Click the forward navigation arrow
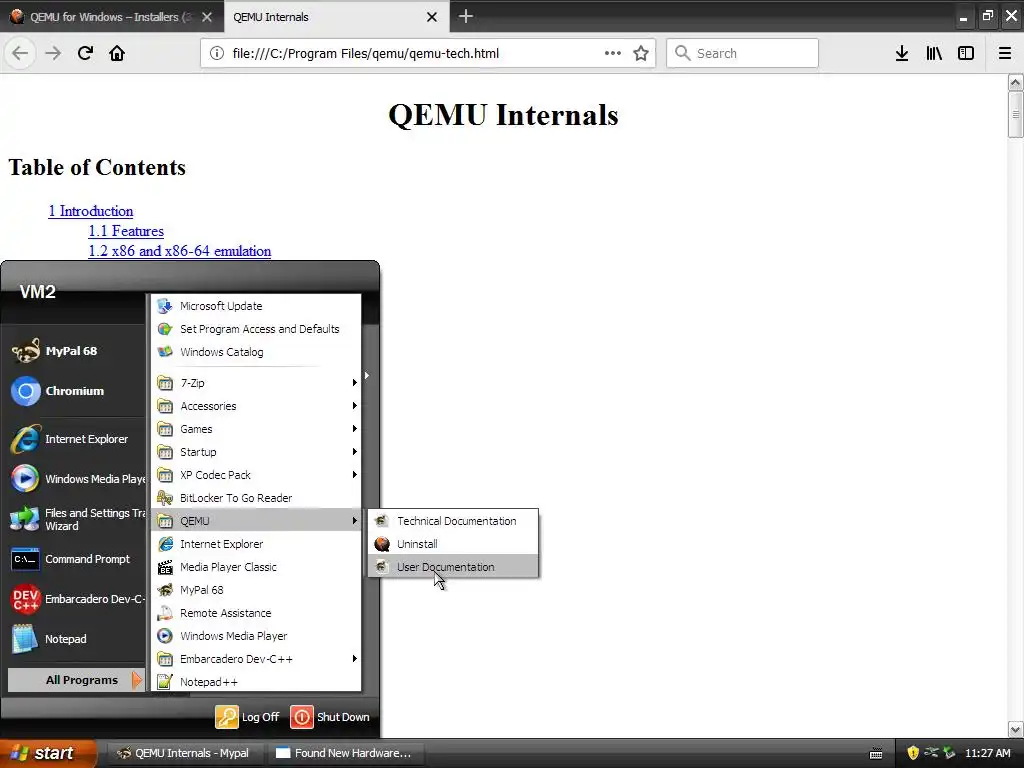1024x768 pixels. 53,53
